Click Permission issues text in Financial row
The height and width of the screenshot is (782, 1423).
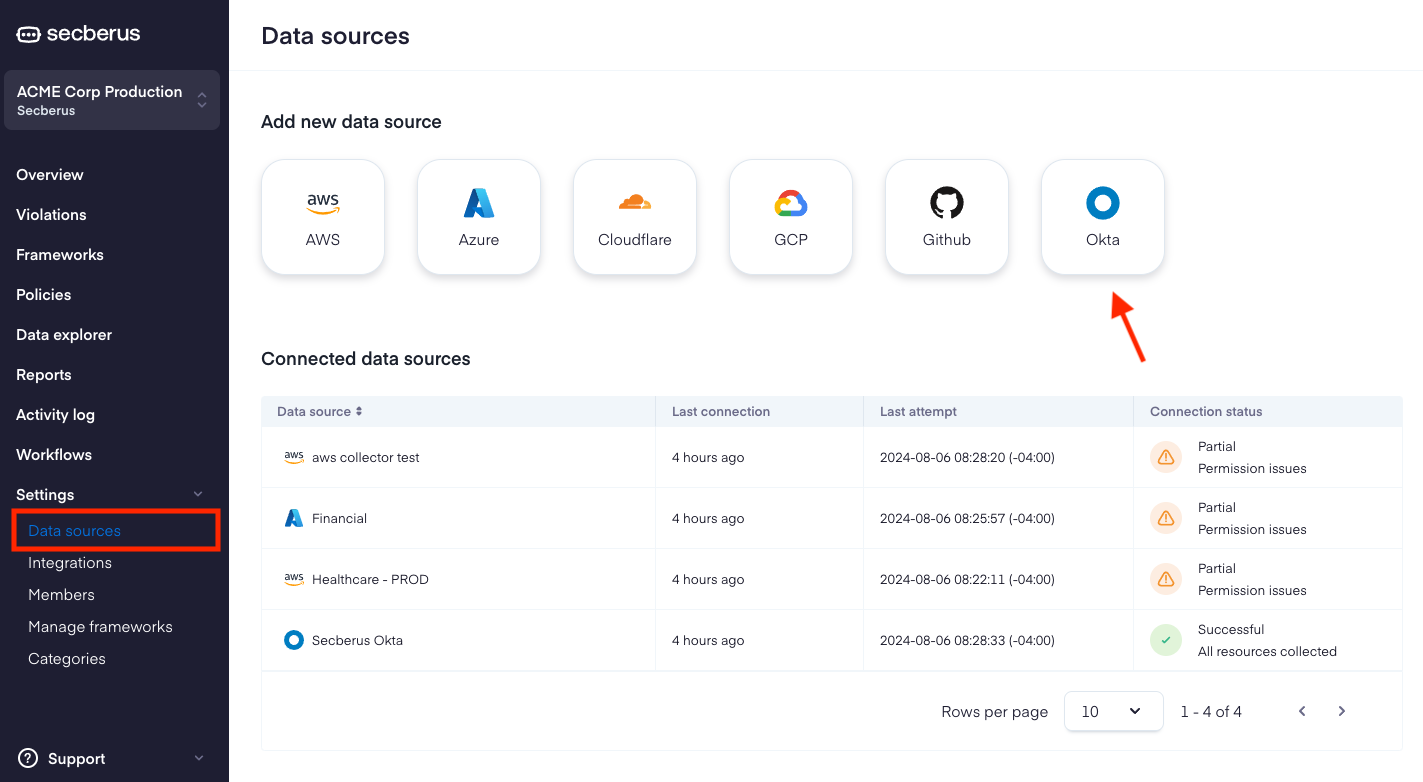click(1252, 529)
